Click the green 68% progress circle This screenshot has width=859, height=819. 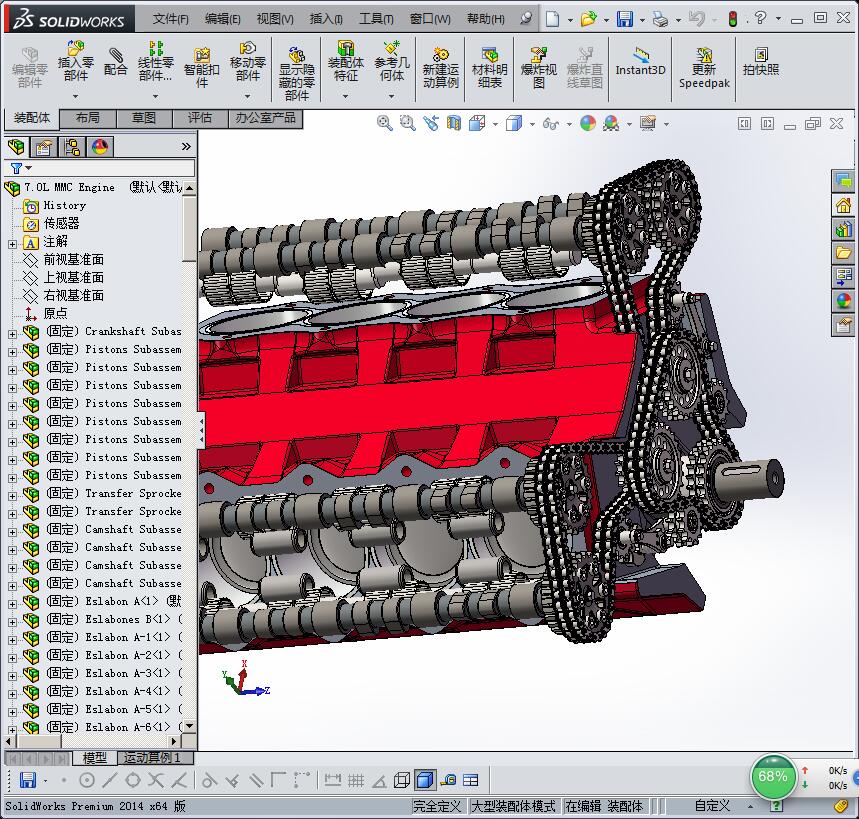773,776
